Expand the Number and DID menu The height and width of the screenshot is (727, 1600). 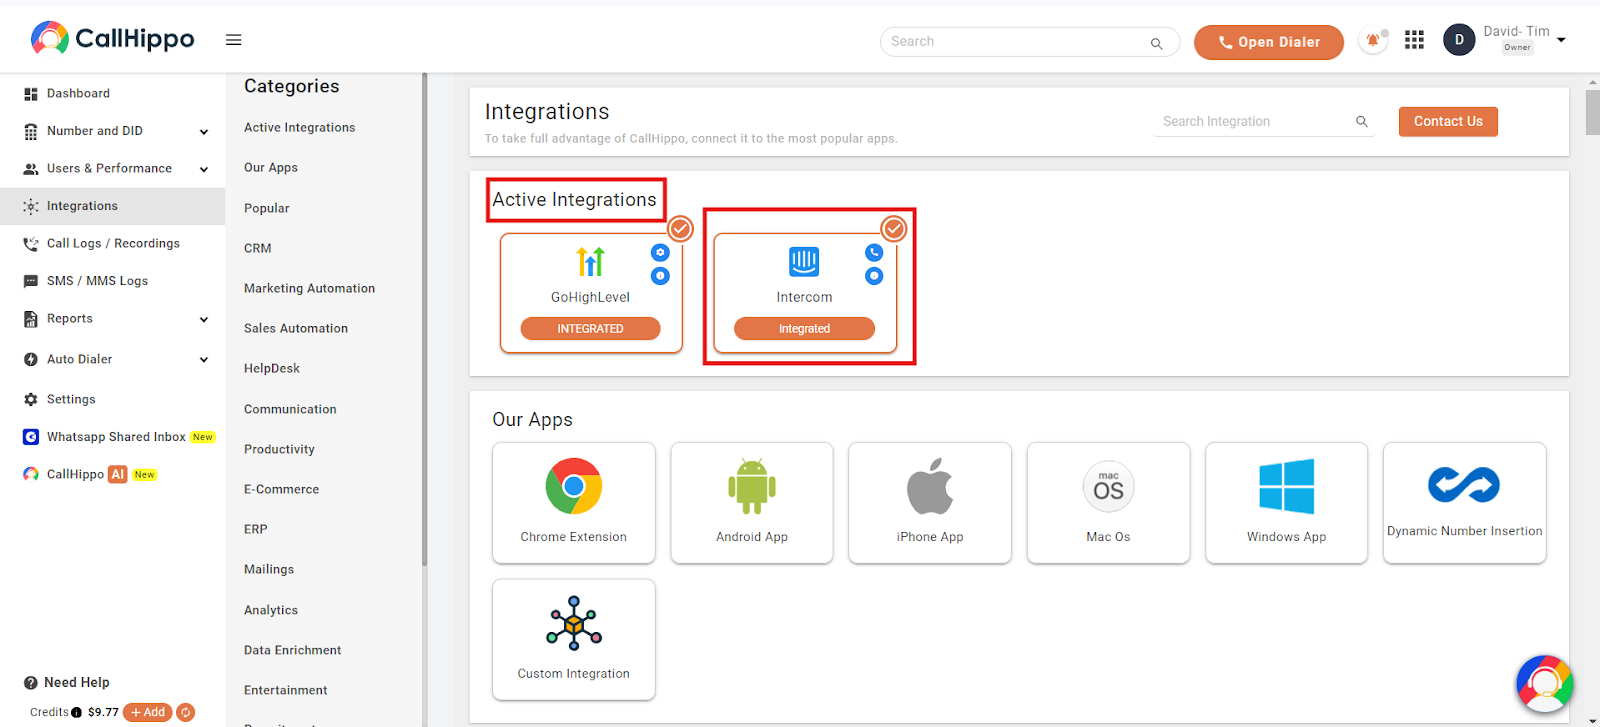point(204,132)
